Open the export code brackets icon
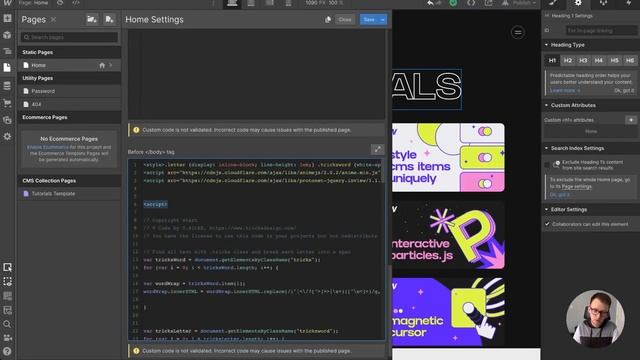The width and height of the screenshot is (640, 360). click(471, 3)
